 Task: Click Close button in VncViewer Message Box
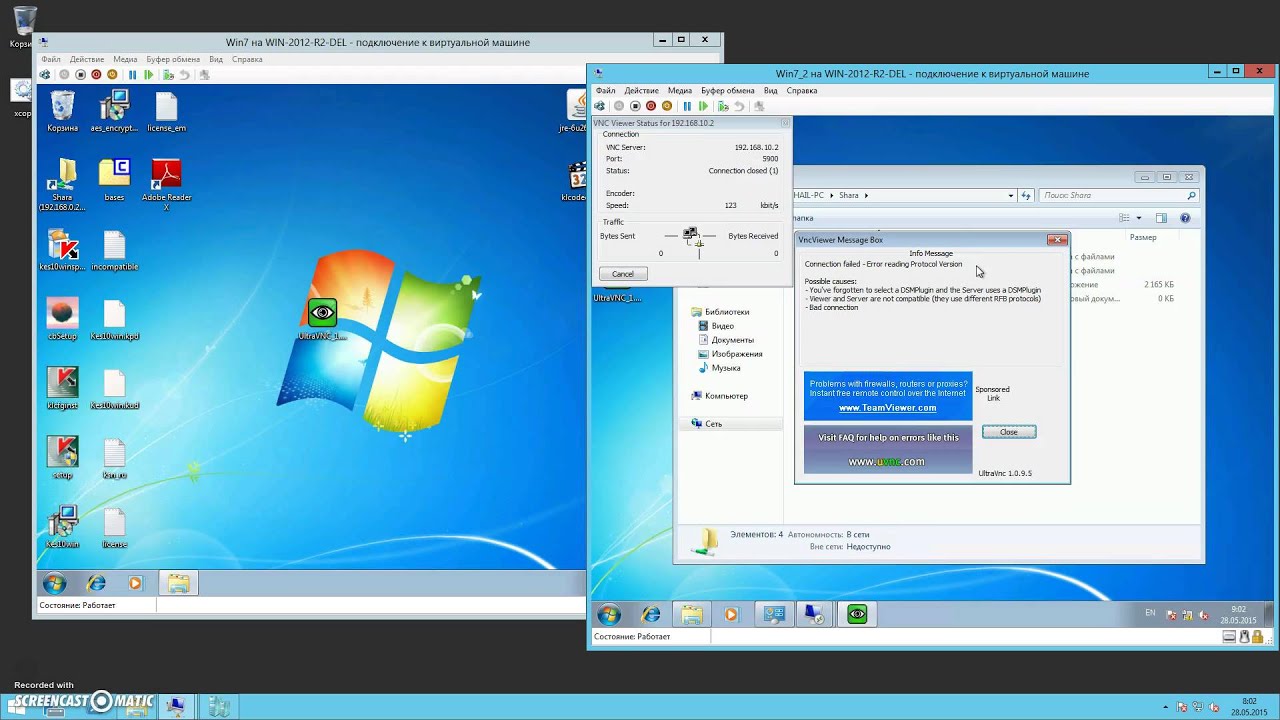[x=1009, y=432]
